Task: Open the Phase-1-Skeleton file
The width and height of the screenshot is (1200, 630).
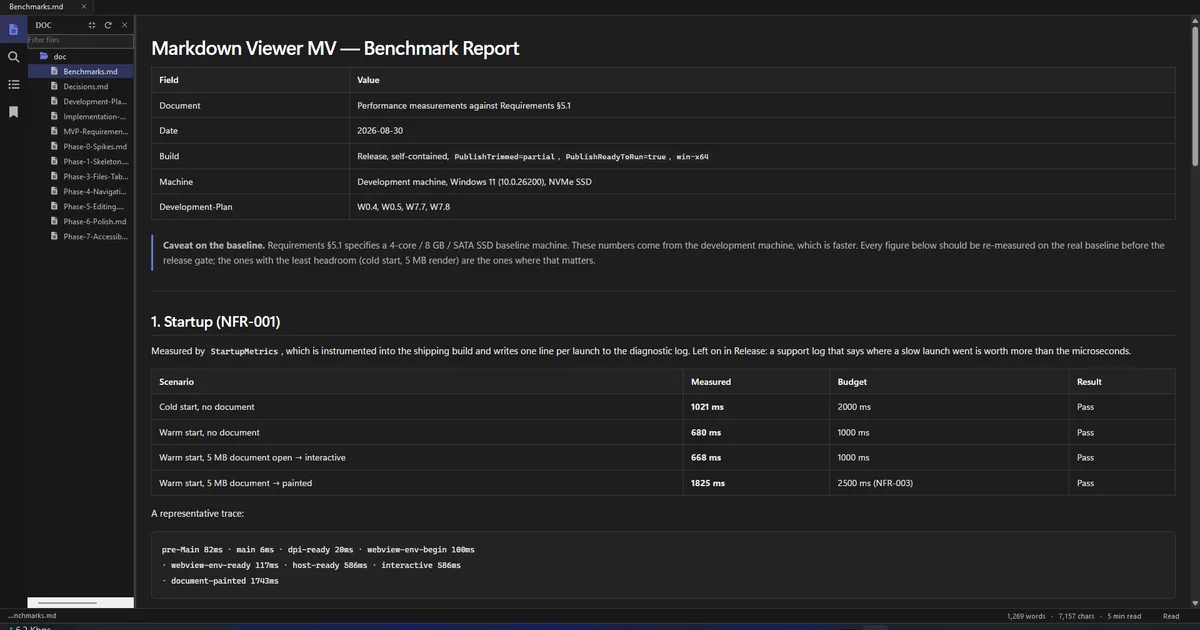Action: click(x=80, y=161)
